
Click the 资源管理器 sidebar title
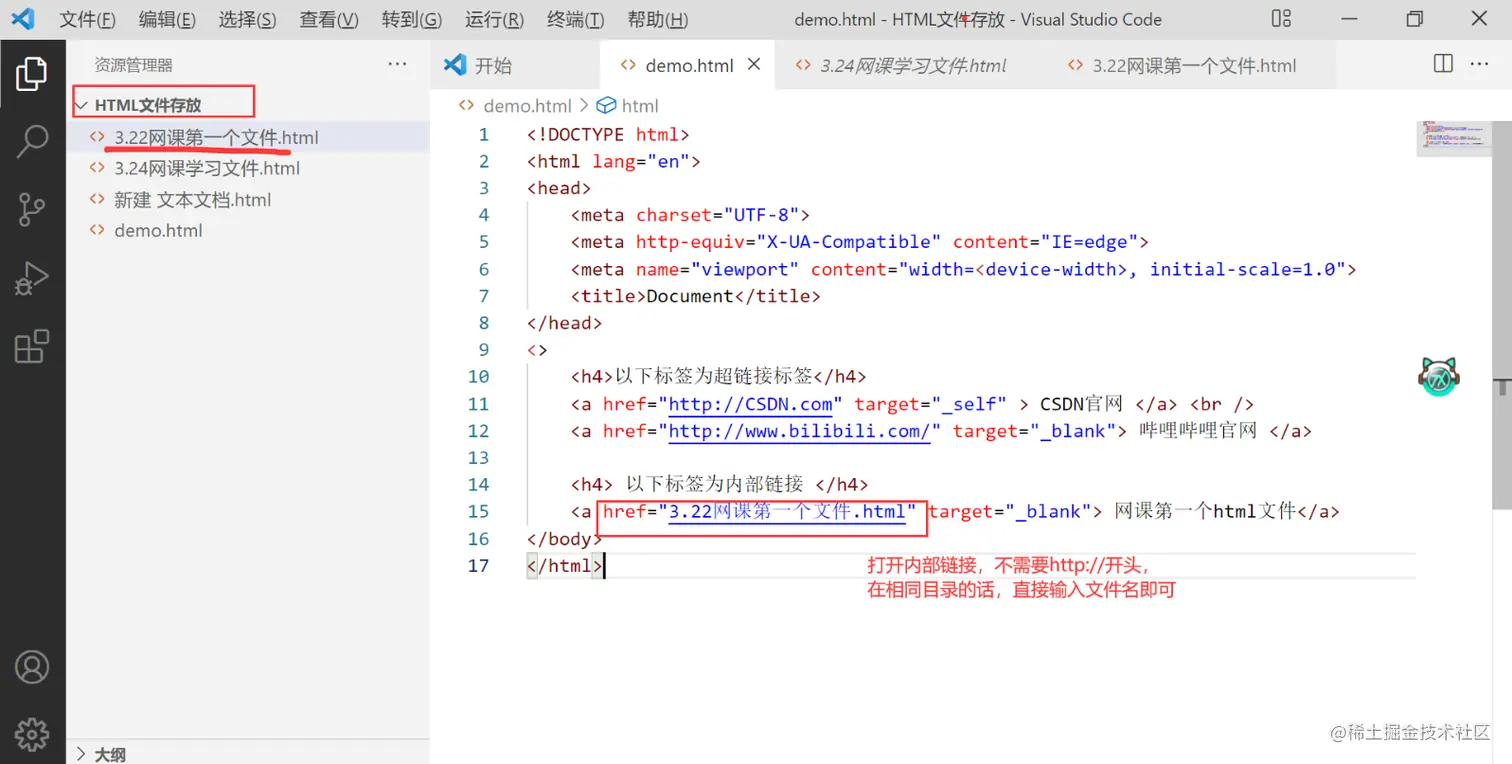pos(133,65)
